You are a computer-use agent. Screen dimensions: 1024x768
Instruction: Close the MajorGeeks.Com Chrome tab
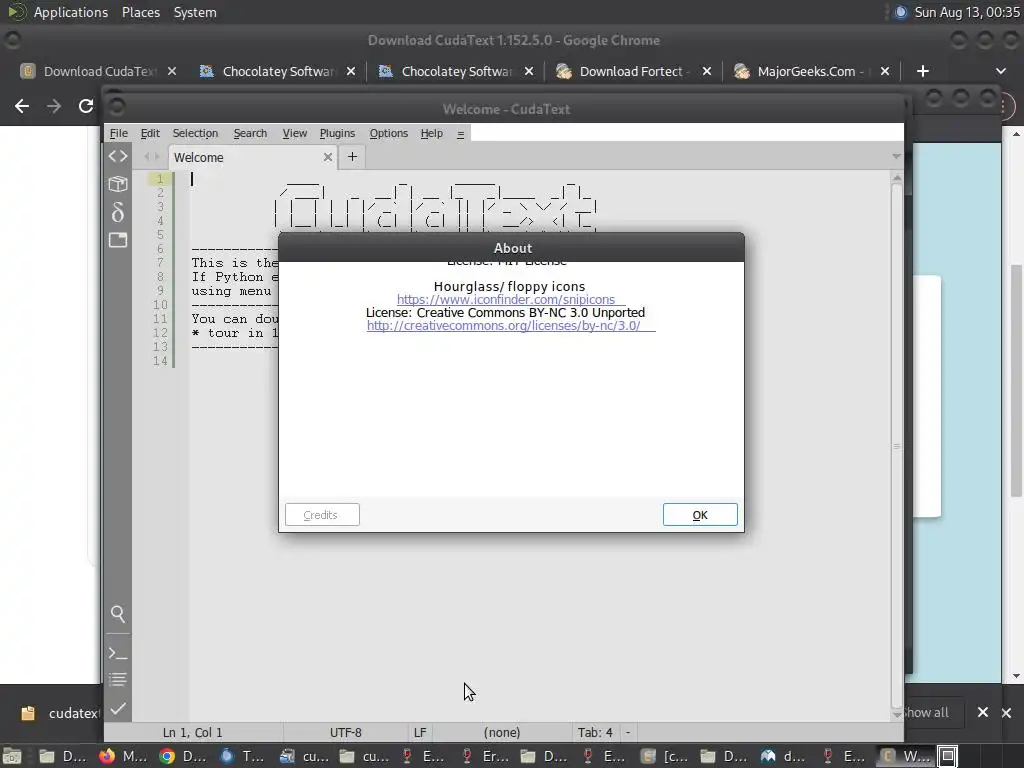(x=885, y=71)
